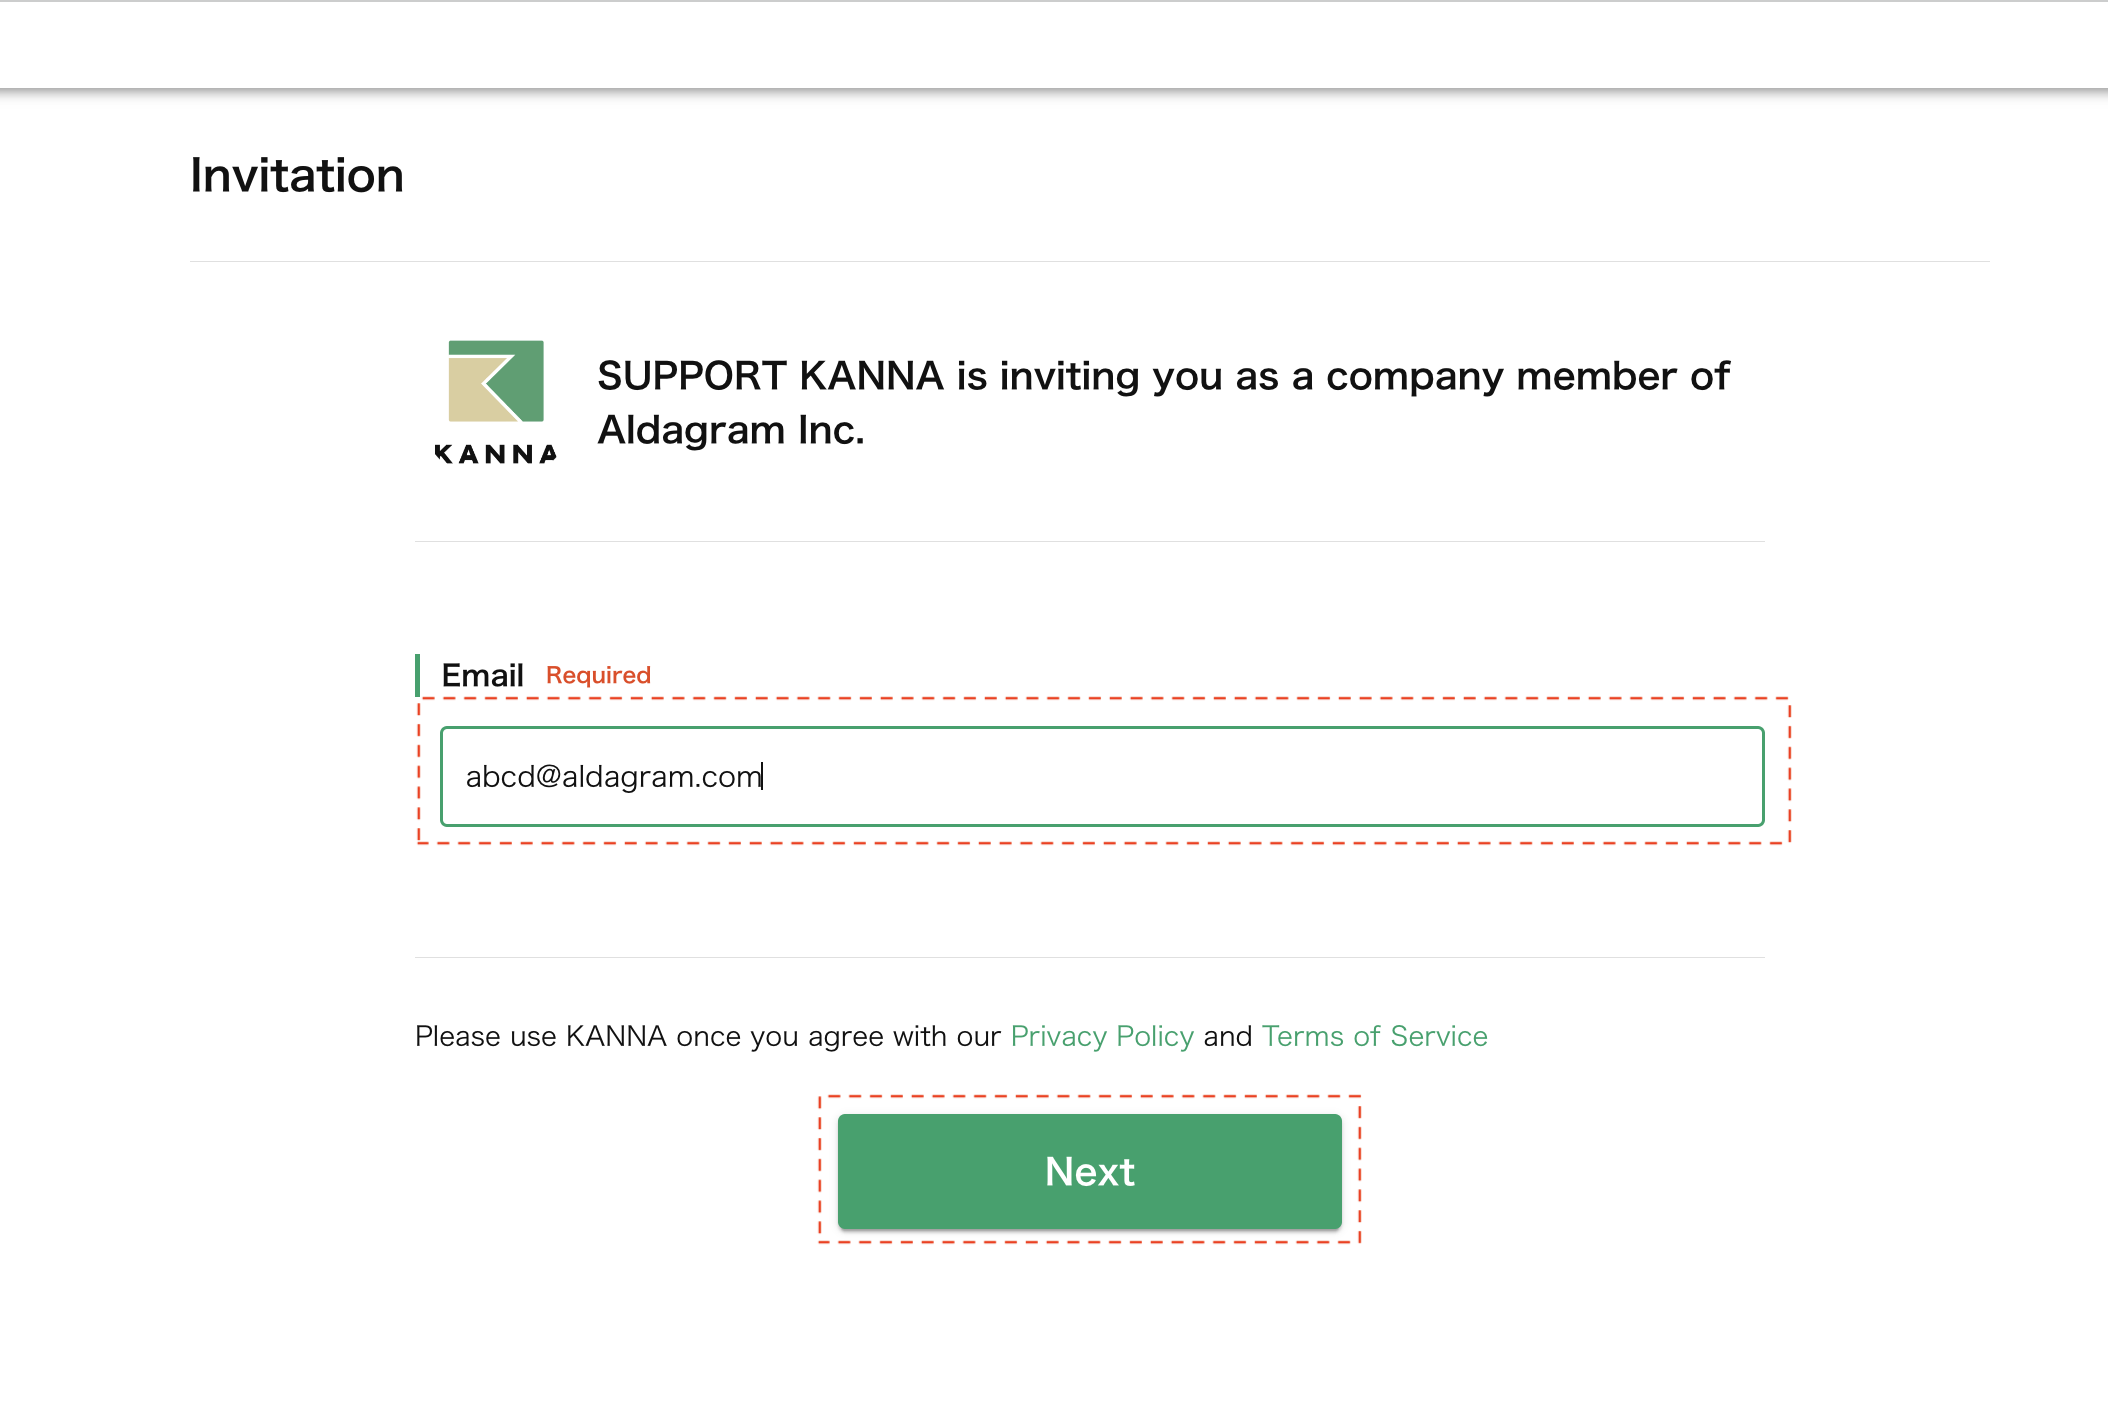Click the KANNA wordmark below the logo
Viewport: 2108px width, 1412px height.
pyautogui.click(x=496, y=454)
